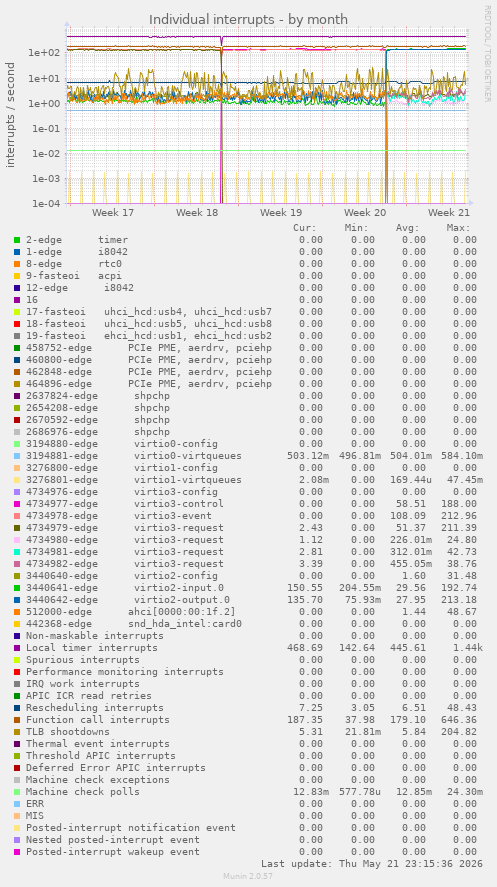497x887 pixels.
Task: Click the purple Local timer interrupts swatch
Action: [x=17, y=648]
